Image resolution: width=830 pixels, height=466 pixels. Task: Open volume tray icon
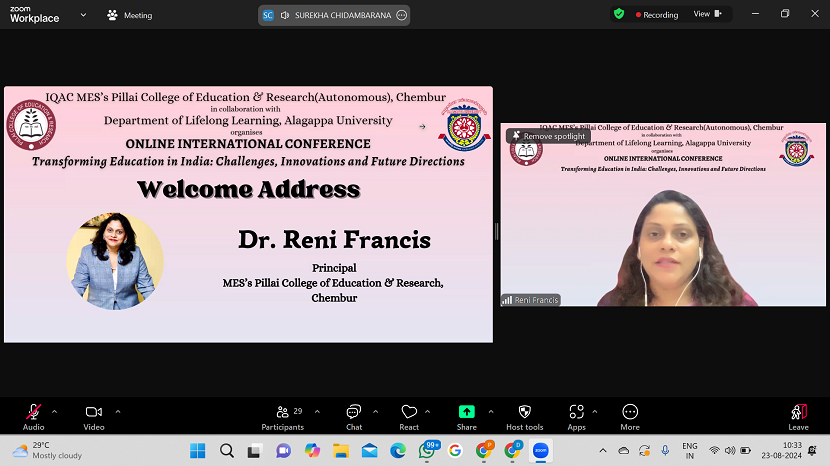730,451
